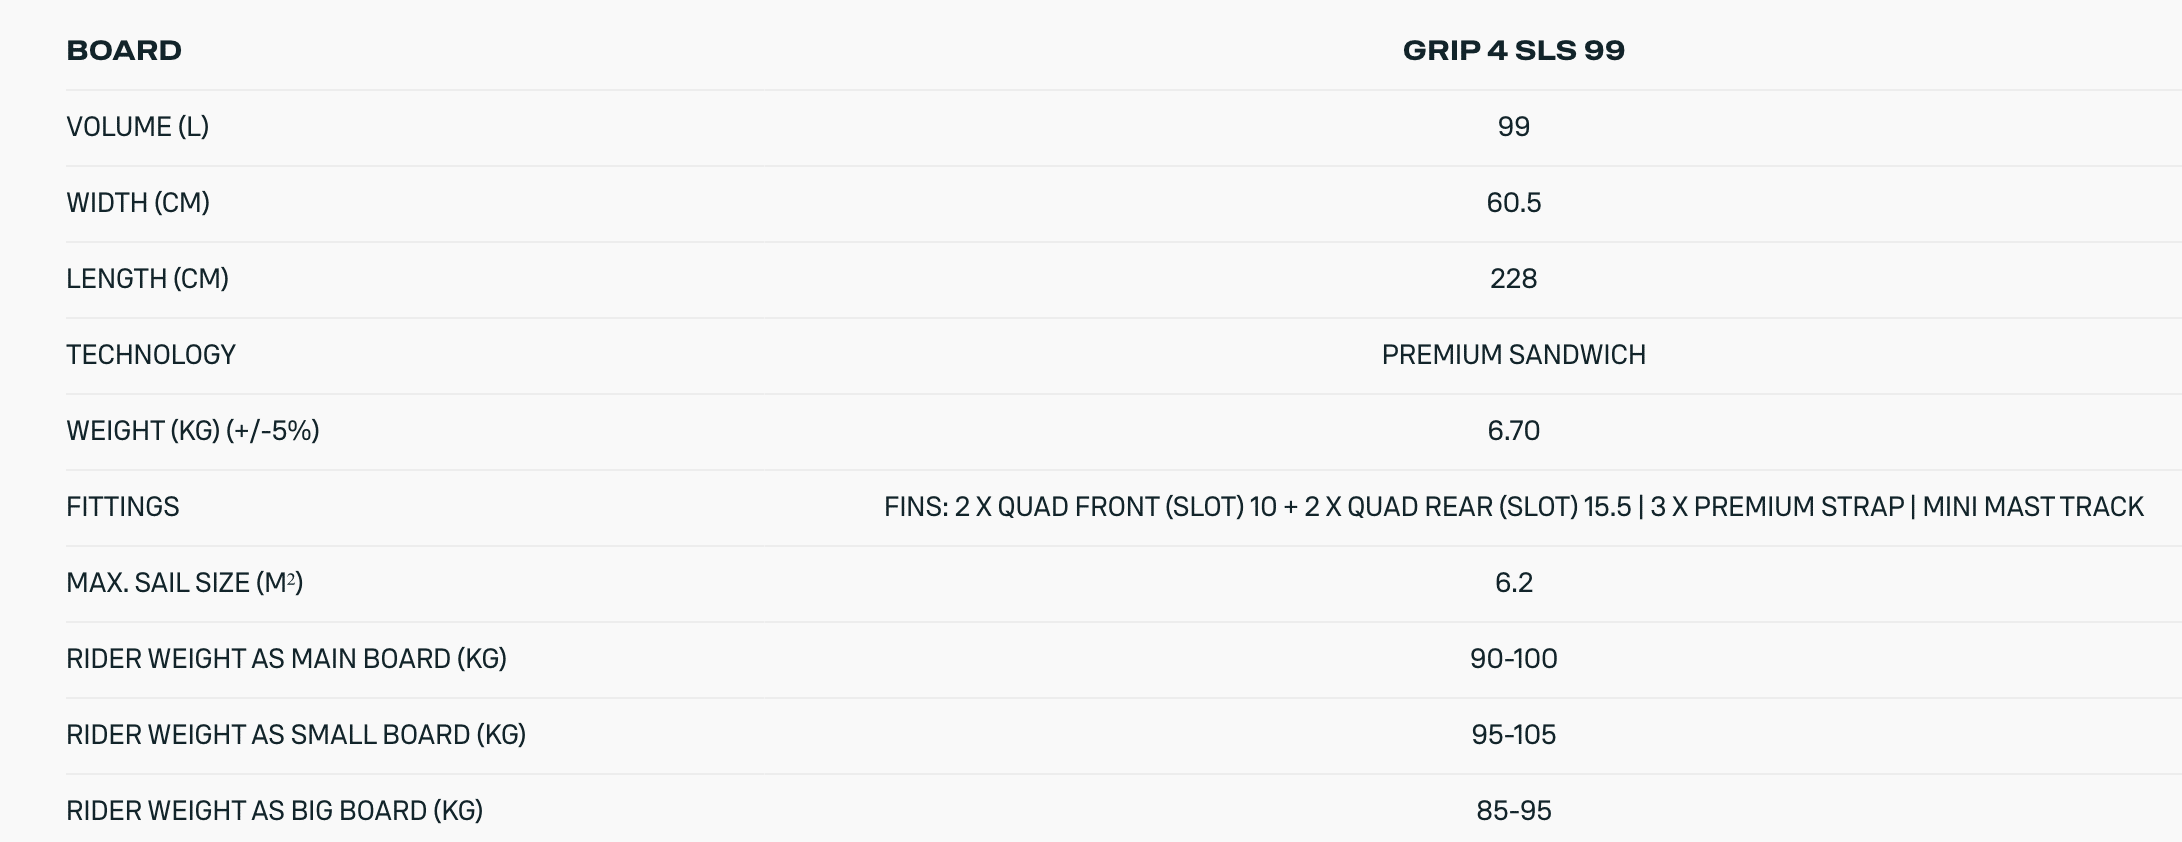2182x842 pixels.
Task: Select the width value 60.5
Action: (x=1513, y=203)
